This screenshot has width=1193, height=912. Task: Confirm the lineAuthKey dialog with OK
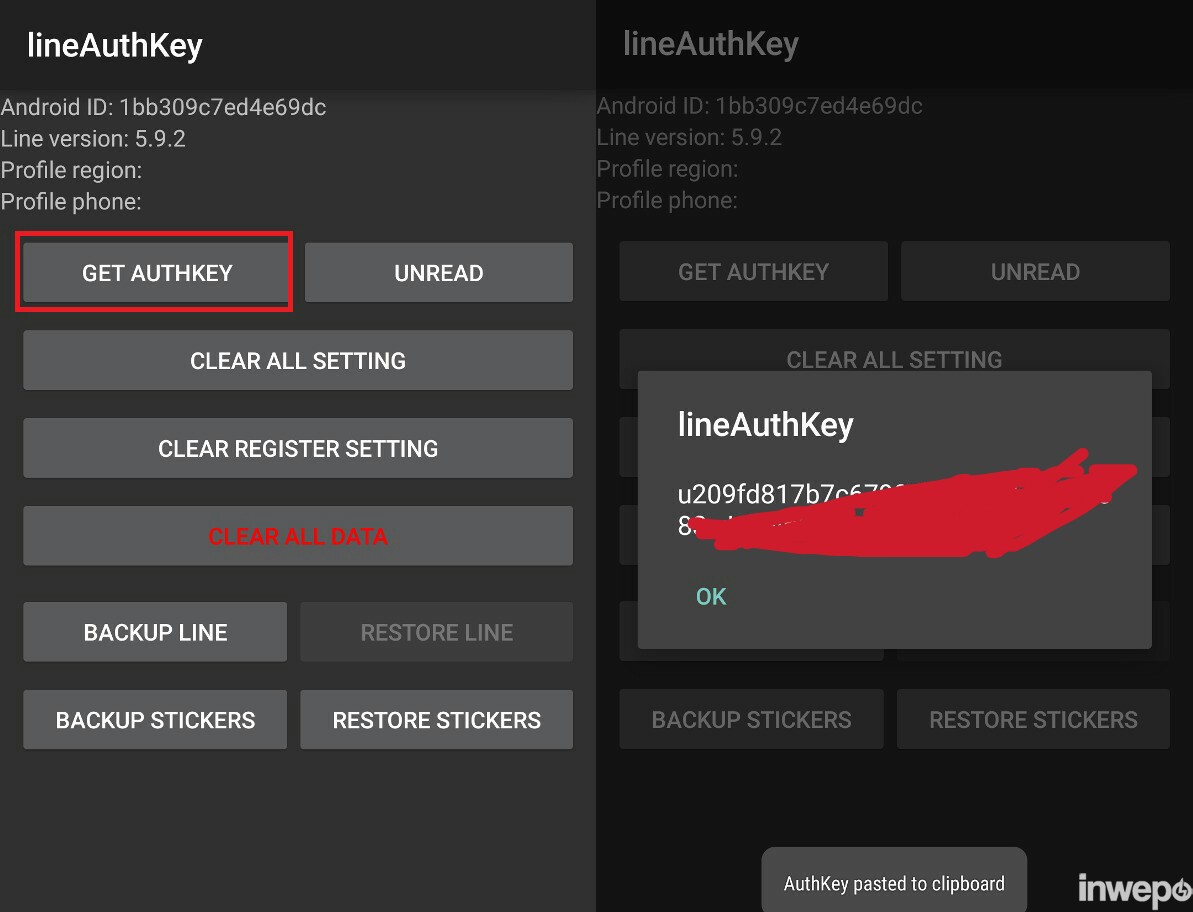[x=711, y=596]
